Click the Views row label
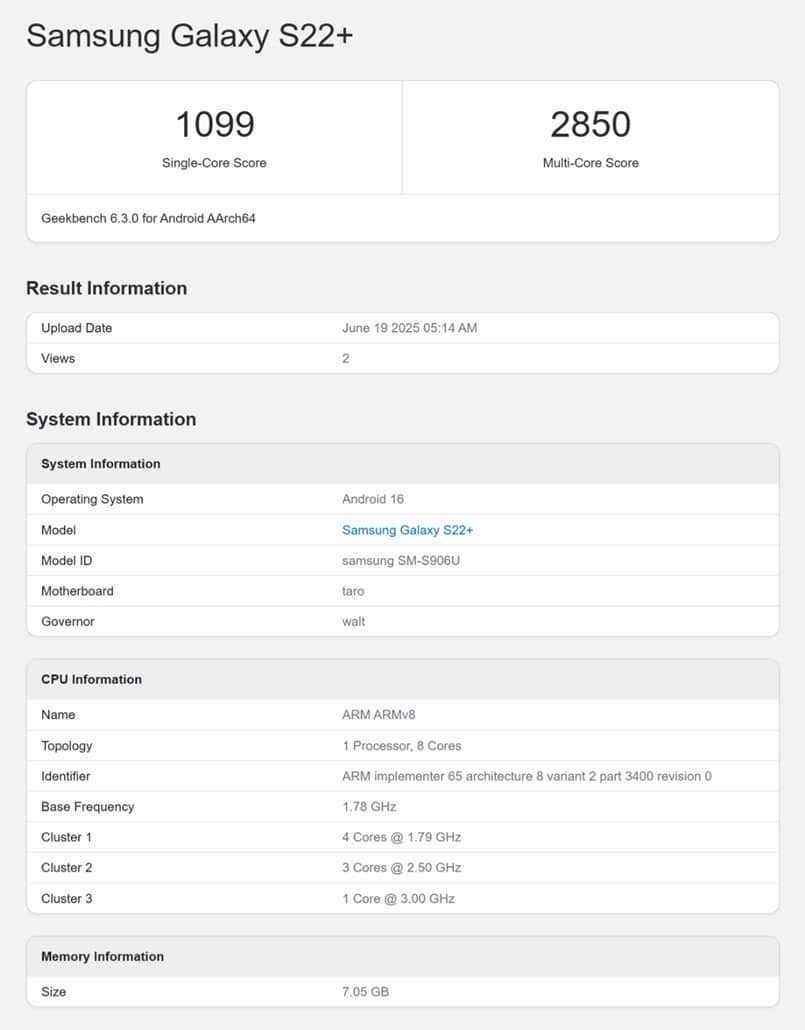 tap(58, 358)
